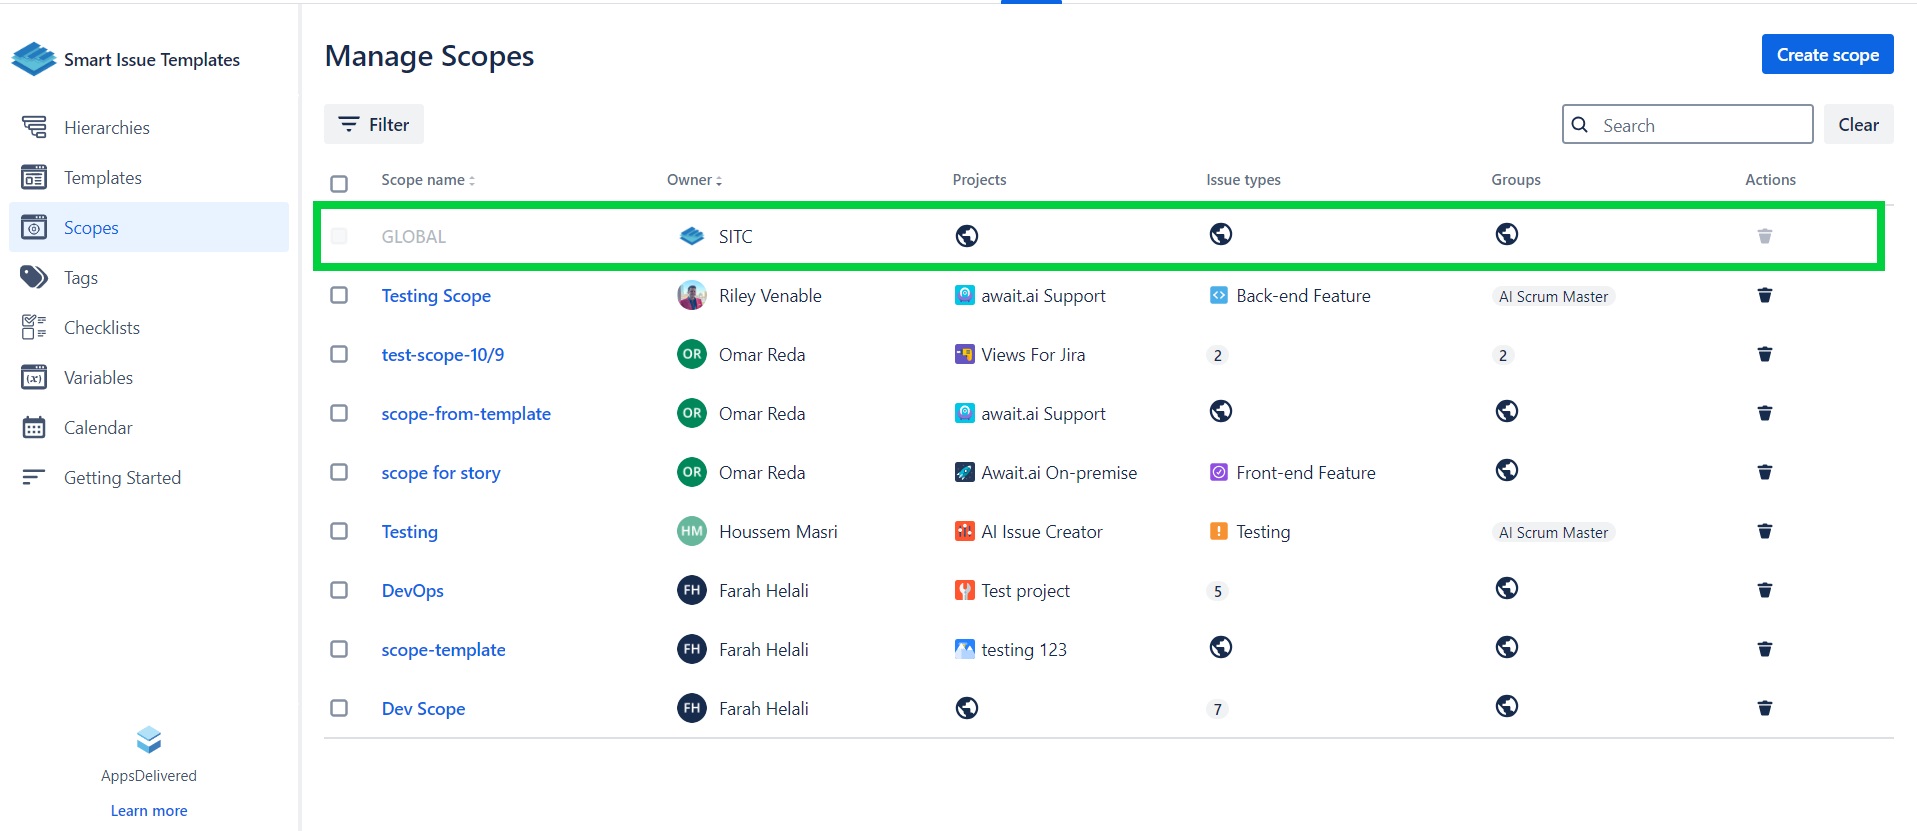This screenshot has width=1917, height=831.
Task: Click the AppsDelivered logo icon
Action: point(149,740)
